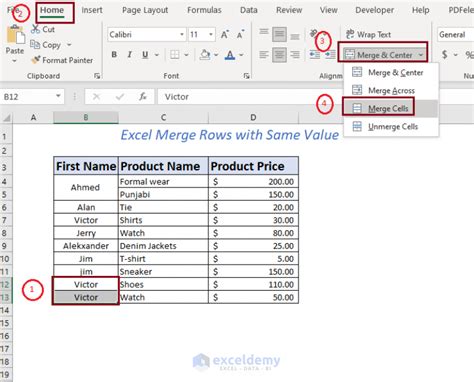Open the Fill Color dropdown arrow
Viewport: 474px width, 382px height.
216,55
